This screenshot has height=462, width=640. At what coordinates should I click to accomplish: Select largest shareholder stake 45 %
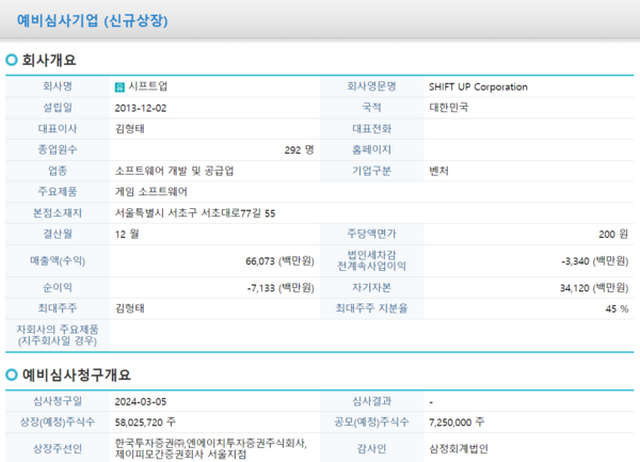pos(617,309)
